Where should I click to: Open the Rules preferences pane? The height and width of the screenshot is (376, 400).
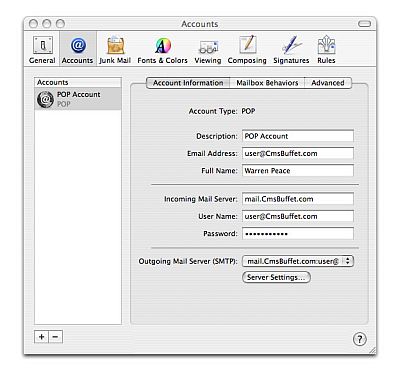326,50
